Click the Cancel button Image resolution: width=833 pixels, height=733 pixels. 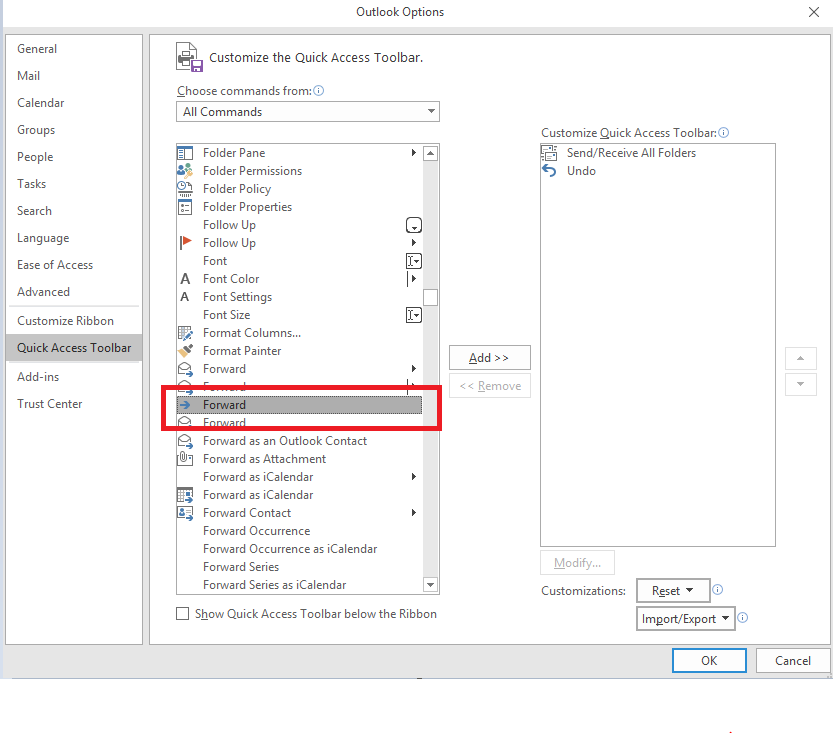(792, 660)
